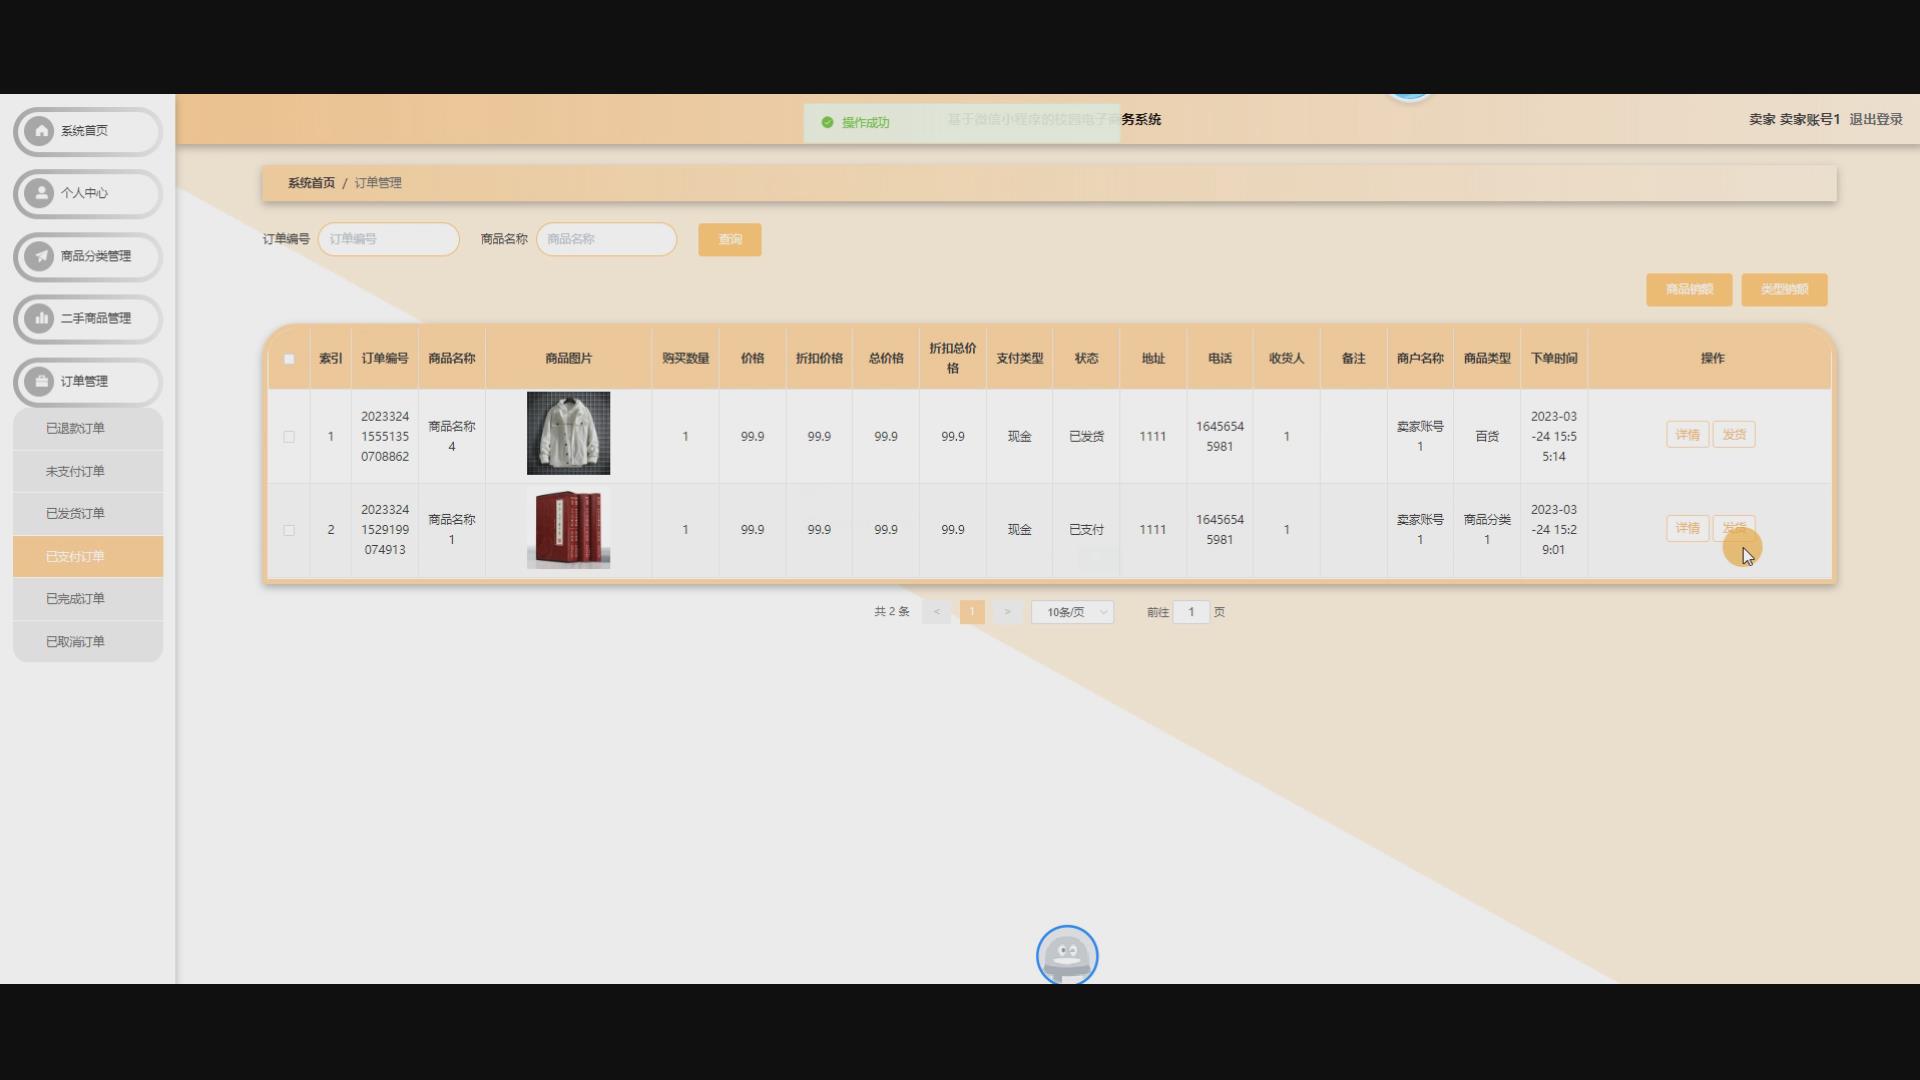
Task: Click the white jacket product thumbnail
Action: (568, 433)
